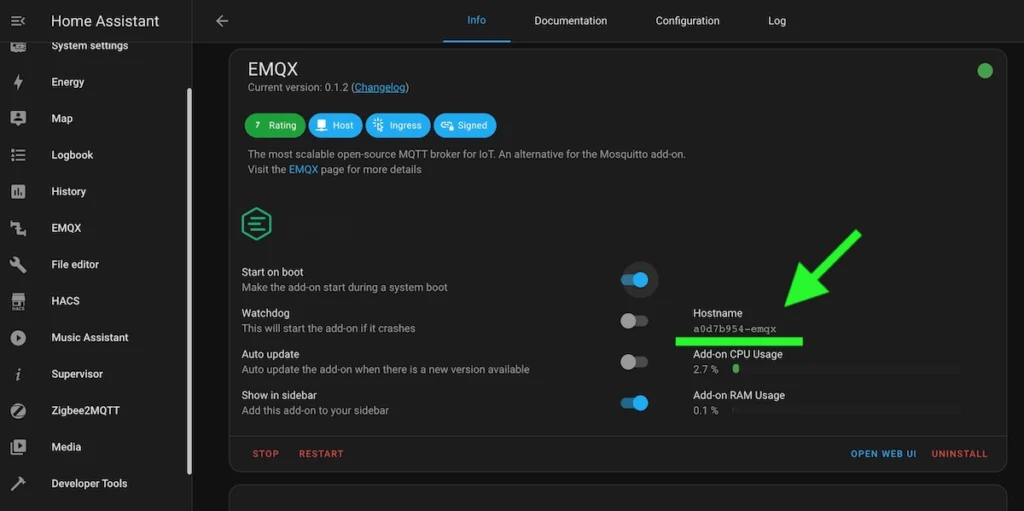Click the Music Assistant play icon
Viewport: 1024px width, 511px height.
click(18, 337)
